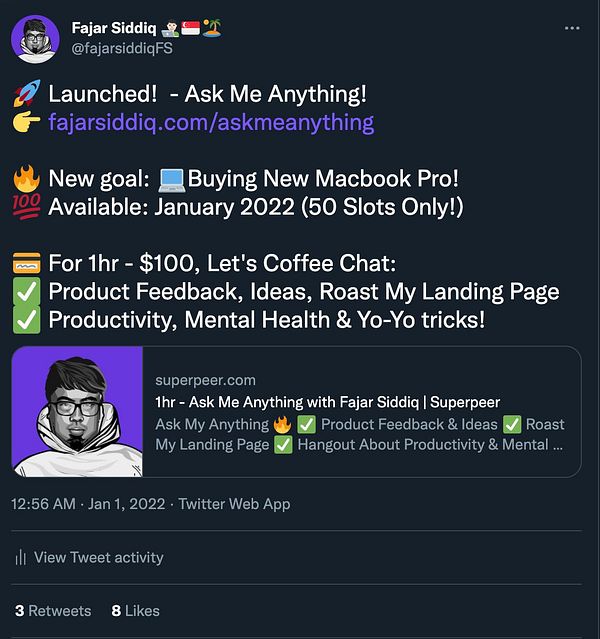
Task: Show the 3 Retweets list
Action: (53, 610)
